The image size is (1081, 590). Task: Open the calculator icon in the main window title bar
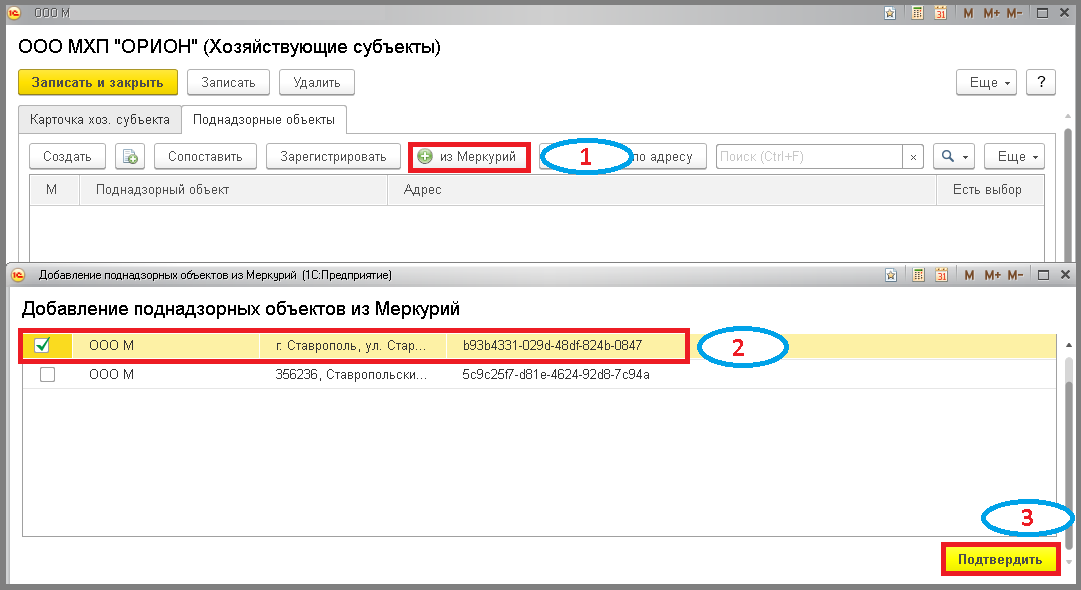tap(918, 13)
